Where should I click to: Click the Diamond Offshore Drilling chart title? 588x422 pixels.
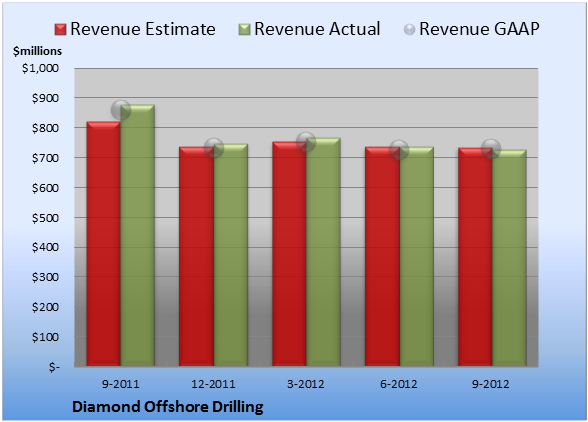coord(168,407)
